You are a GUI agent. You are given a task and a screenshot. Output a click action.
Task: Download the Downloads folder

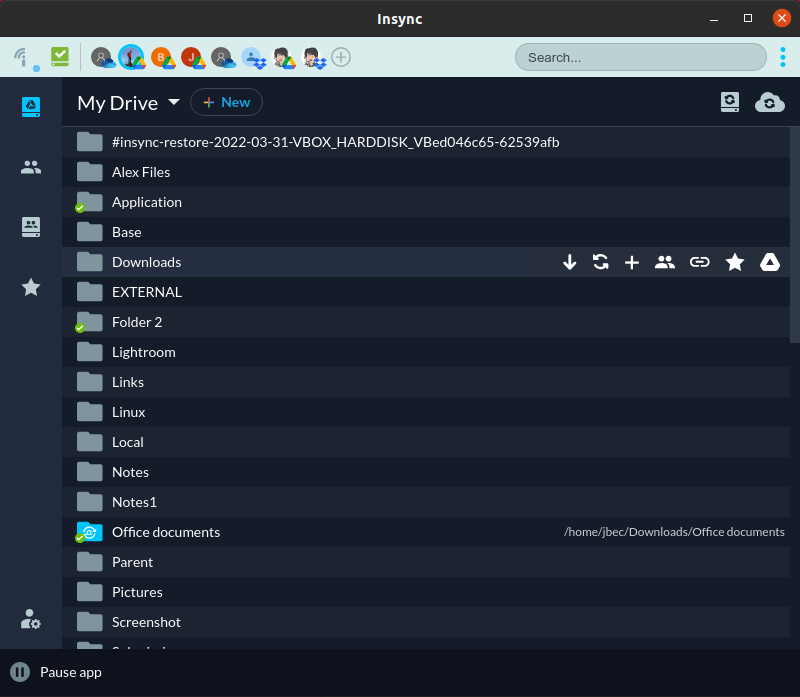[570, 262]
